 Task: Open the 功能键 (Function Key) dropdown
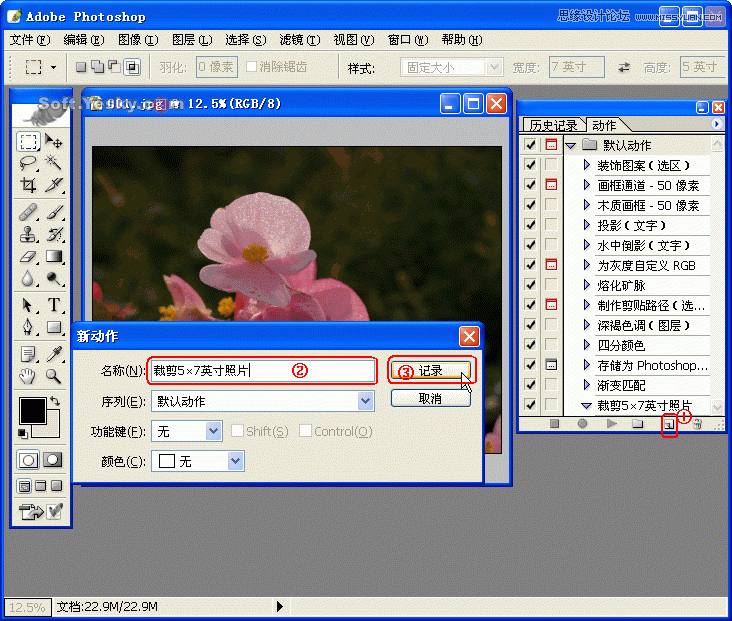[x=213, y=431]
